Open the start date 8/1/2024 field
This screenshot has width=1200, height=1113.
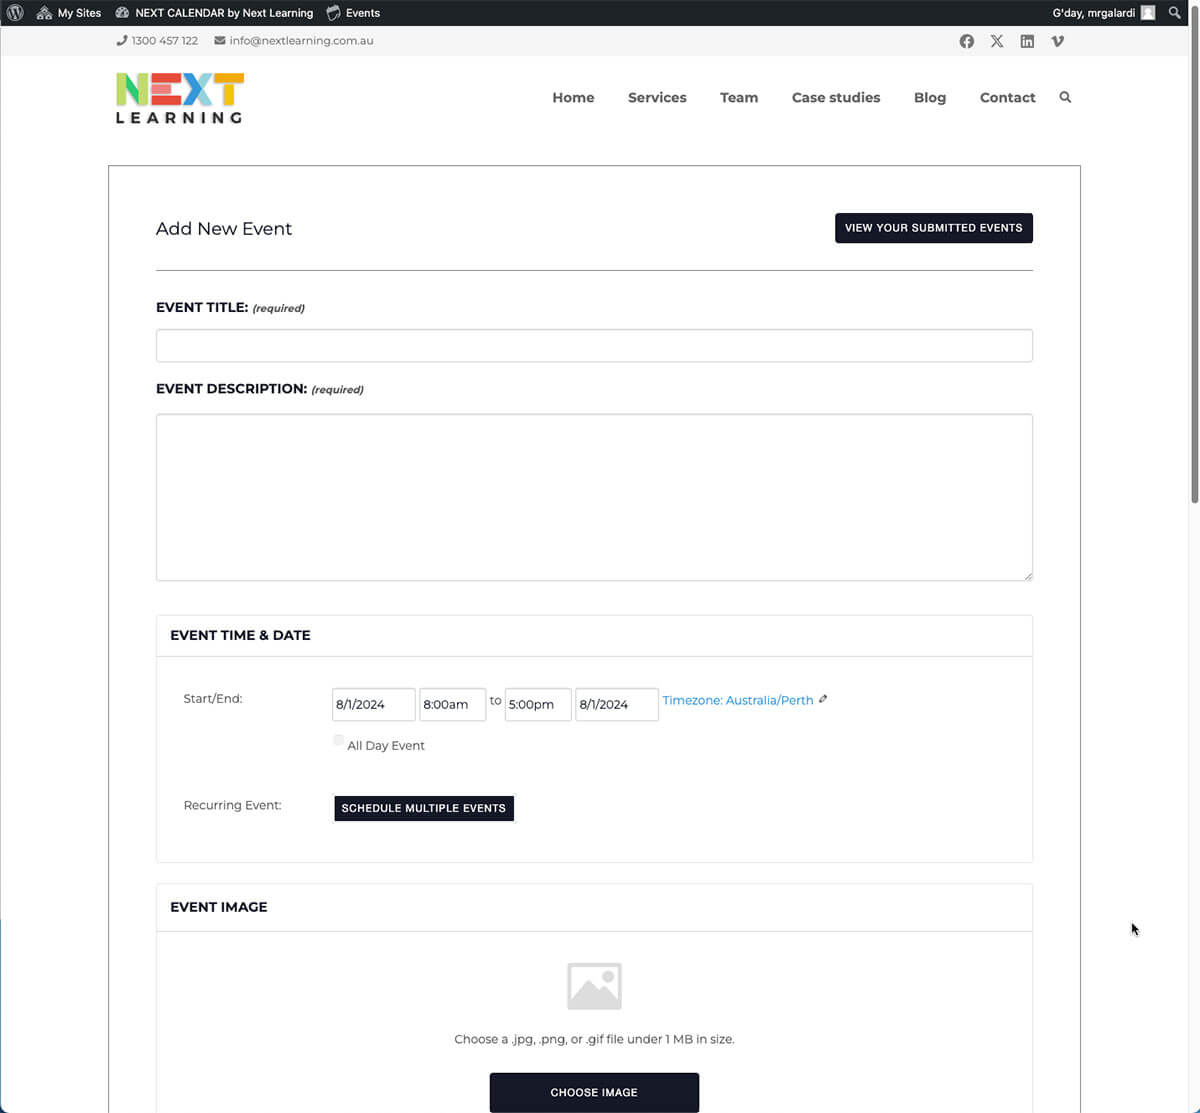point(374,704)
